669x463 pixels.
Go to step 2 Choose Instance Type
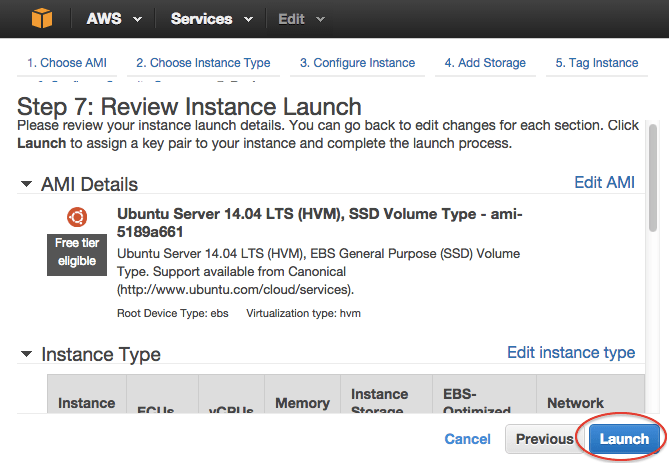(x=203, y=63)
